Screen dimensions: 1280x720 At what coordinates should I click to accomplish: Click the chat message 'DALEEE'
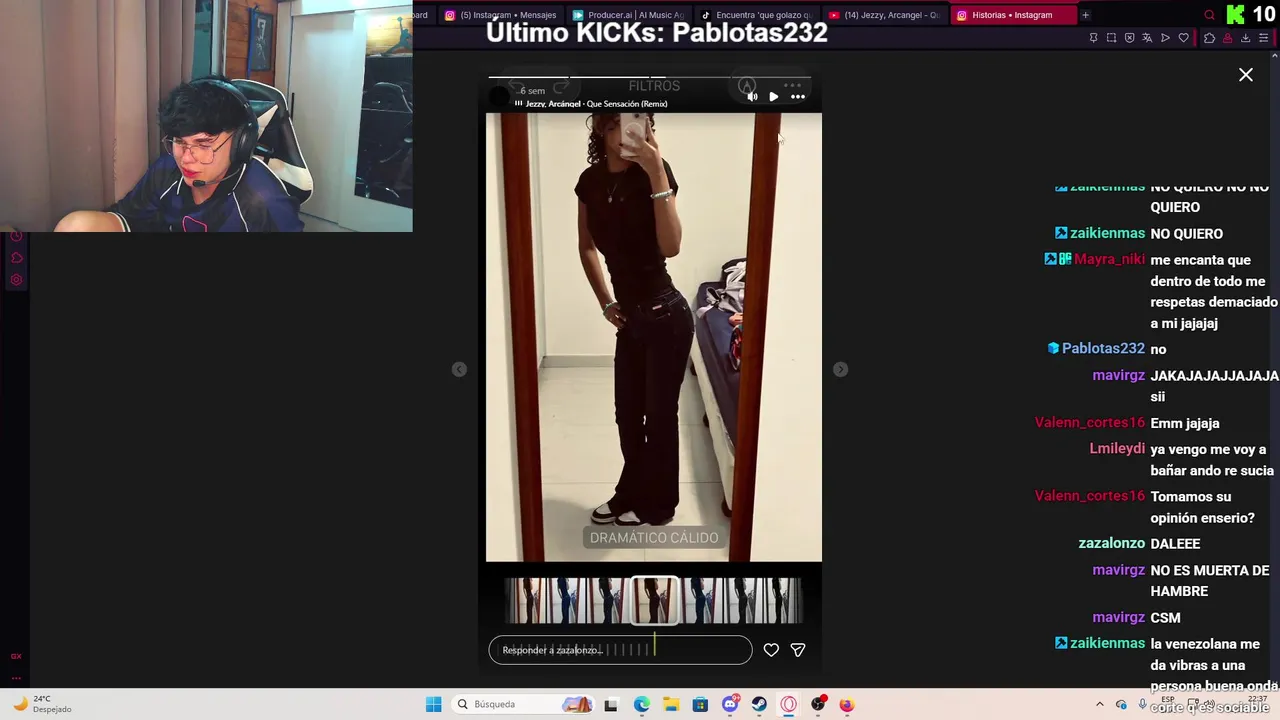pyautogui.click(x=1175, y=543)
